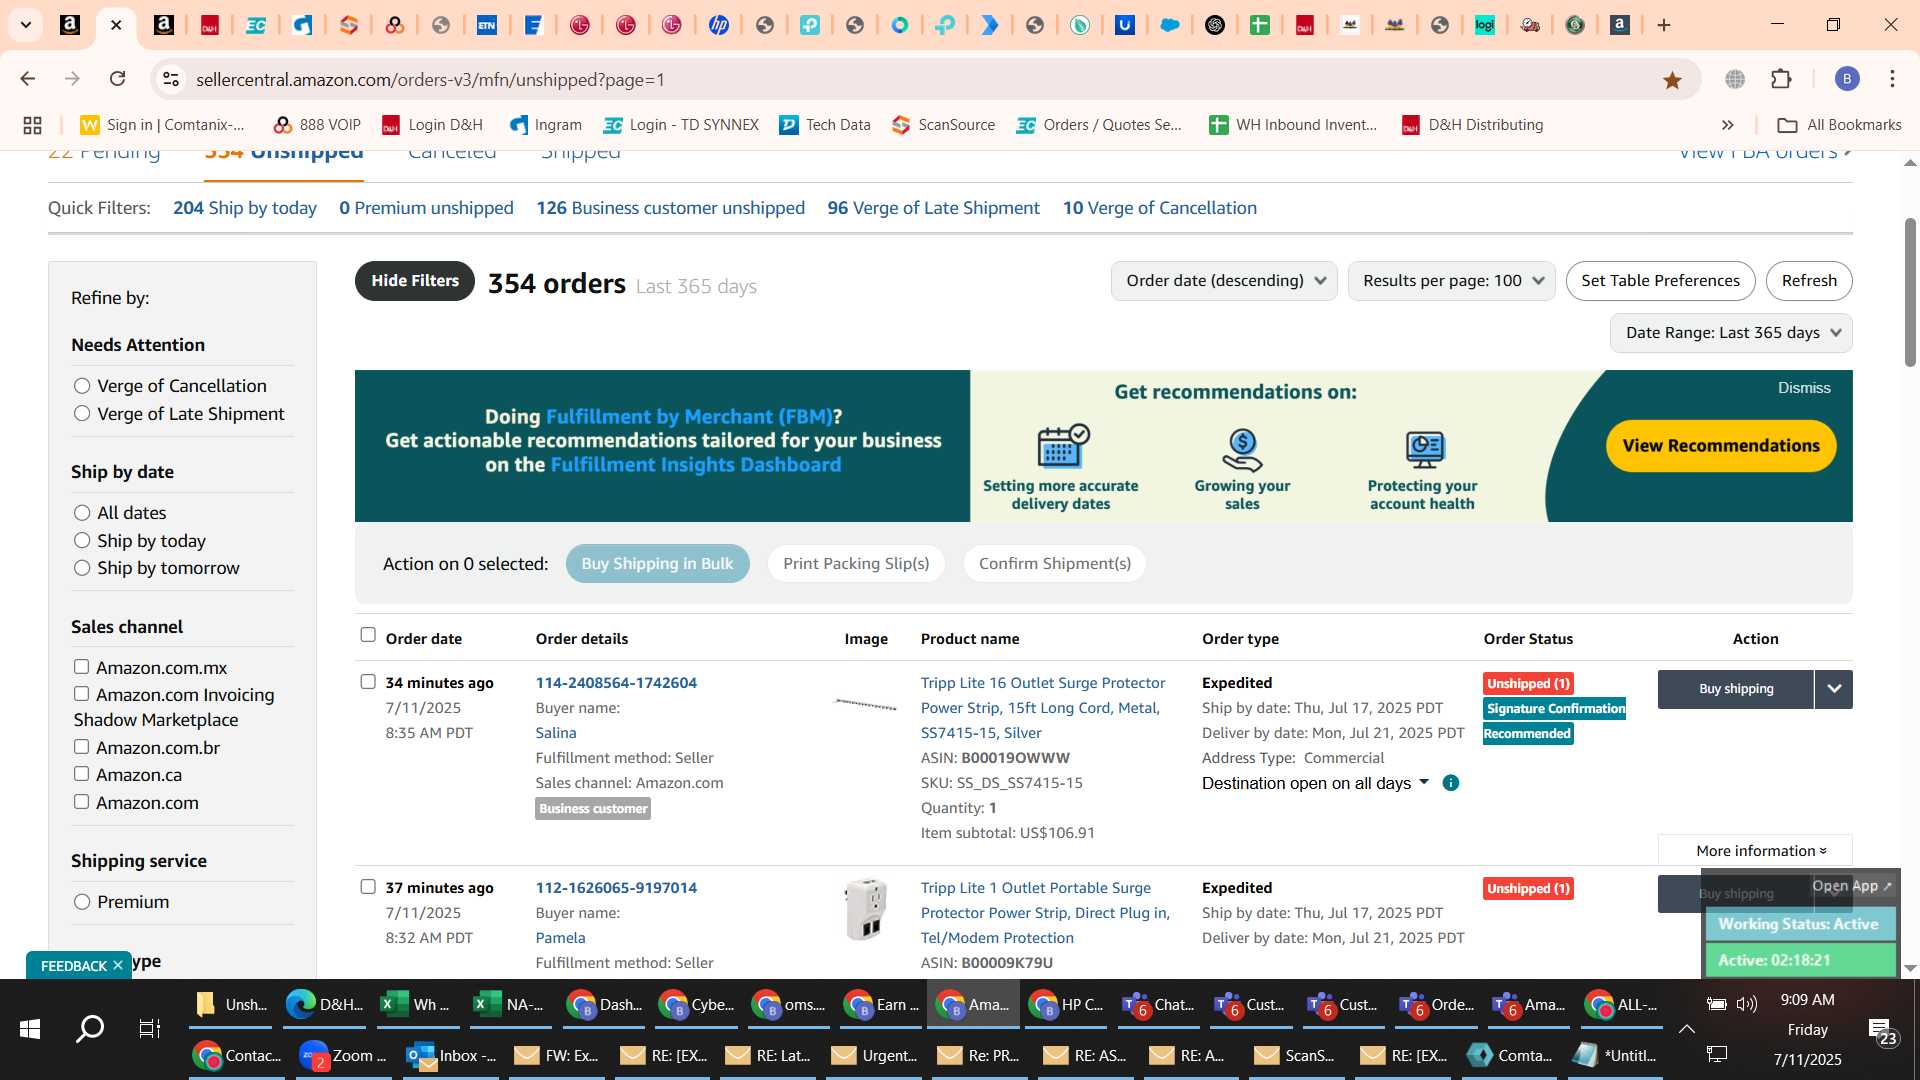Image resolution: width=1920 pixels, height=1080 pixels.
Task: Reload page with browser refresh icon
Action: coord(117,79)
